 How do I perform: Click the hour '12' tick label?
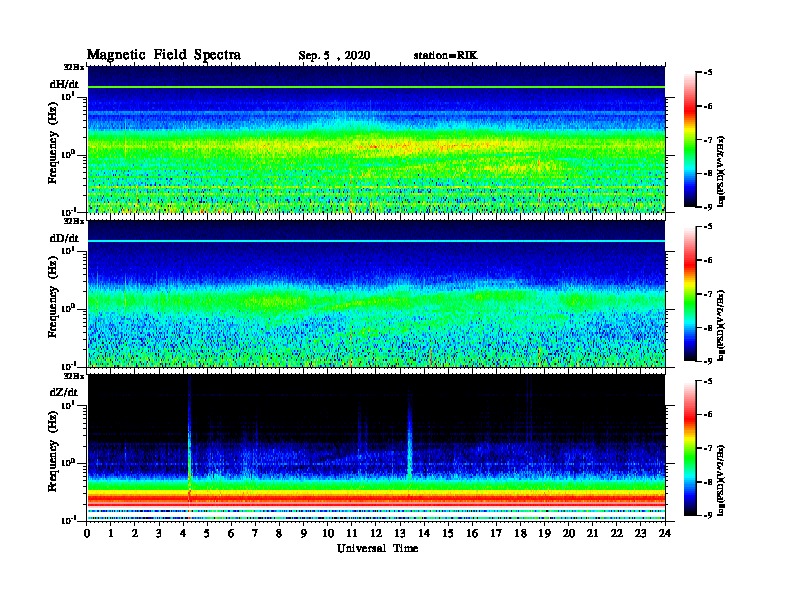[x=376, y=533]
